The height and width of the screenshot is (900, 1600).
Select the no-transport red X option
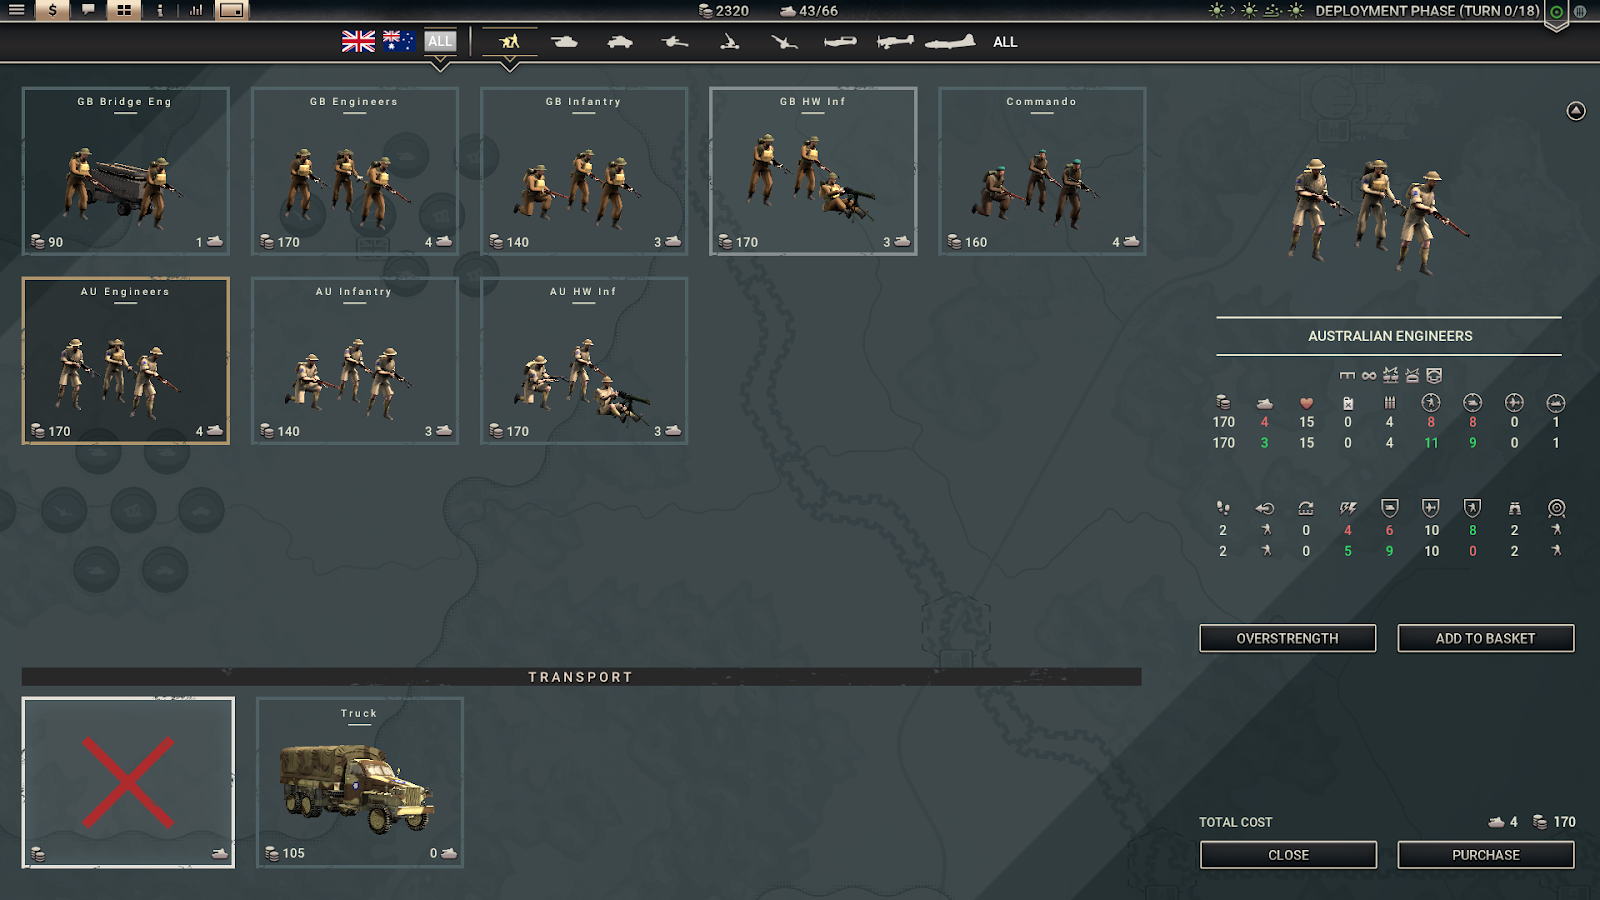pyautogui.click(x=128, y=782)
